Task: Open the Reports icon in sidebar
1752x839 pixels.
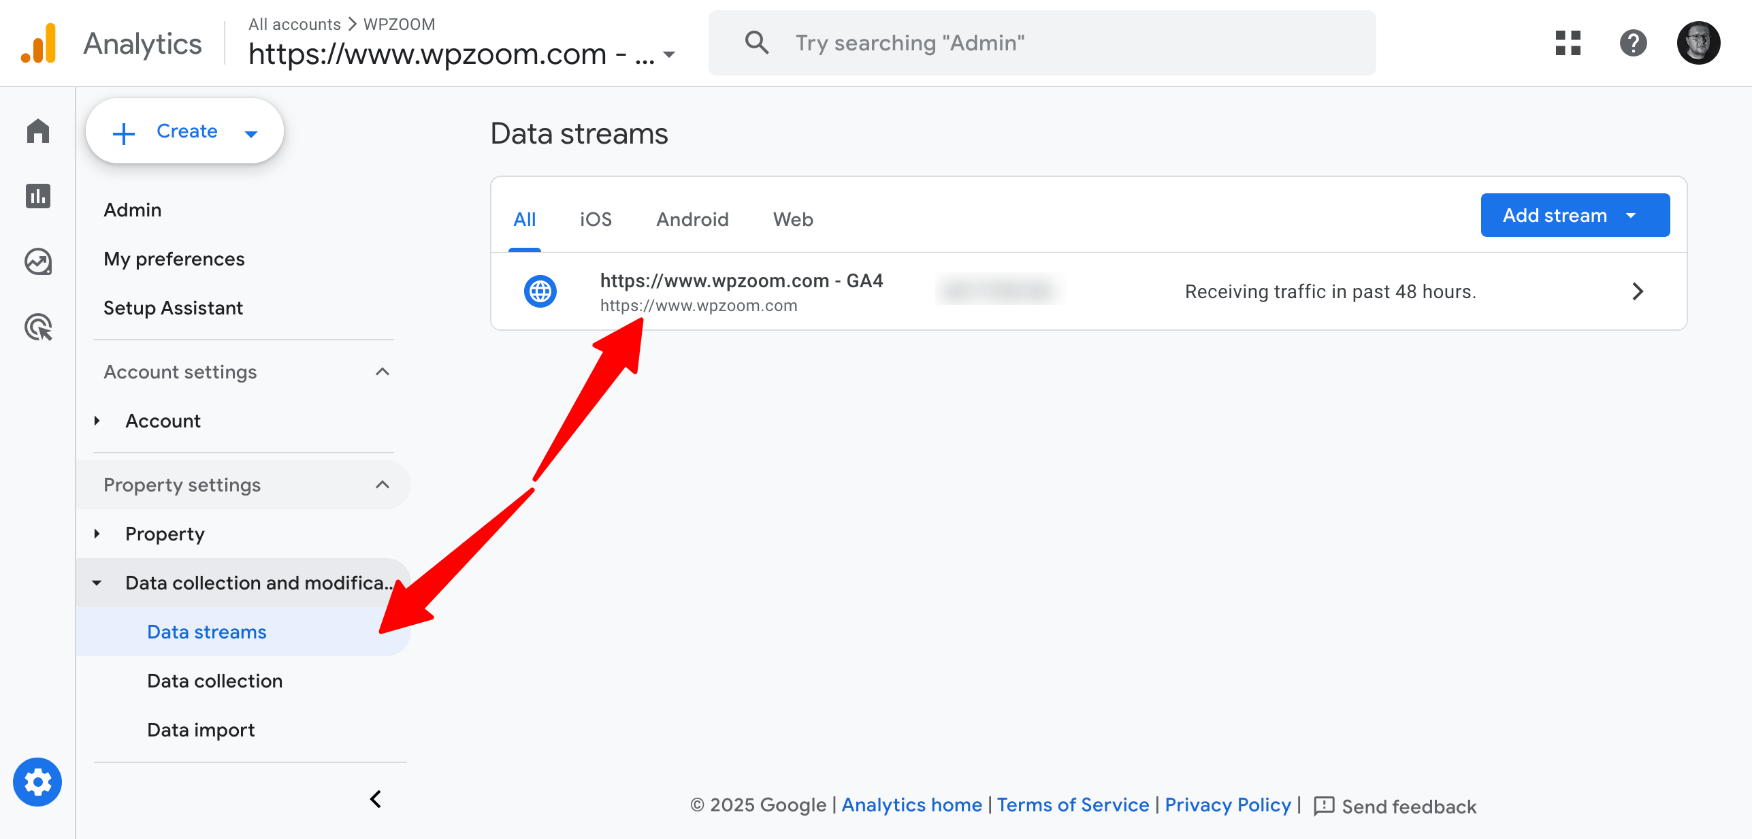Action: point(38,196)
